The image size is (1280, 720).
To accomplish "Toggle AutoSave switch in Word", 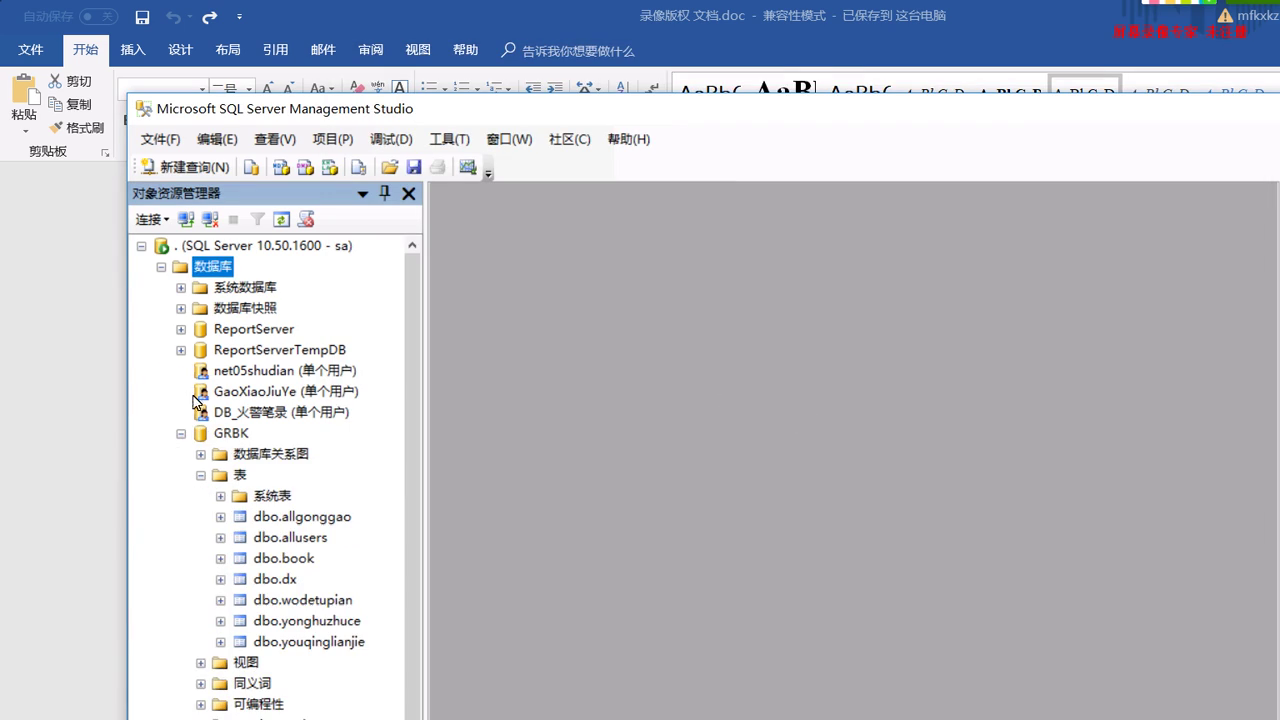I will [98, 17].
